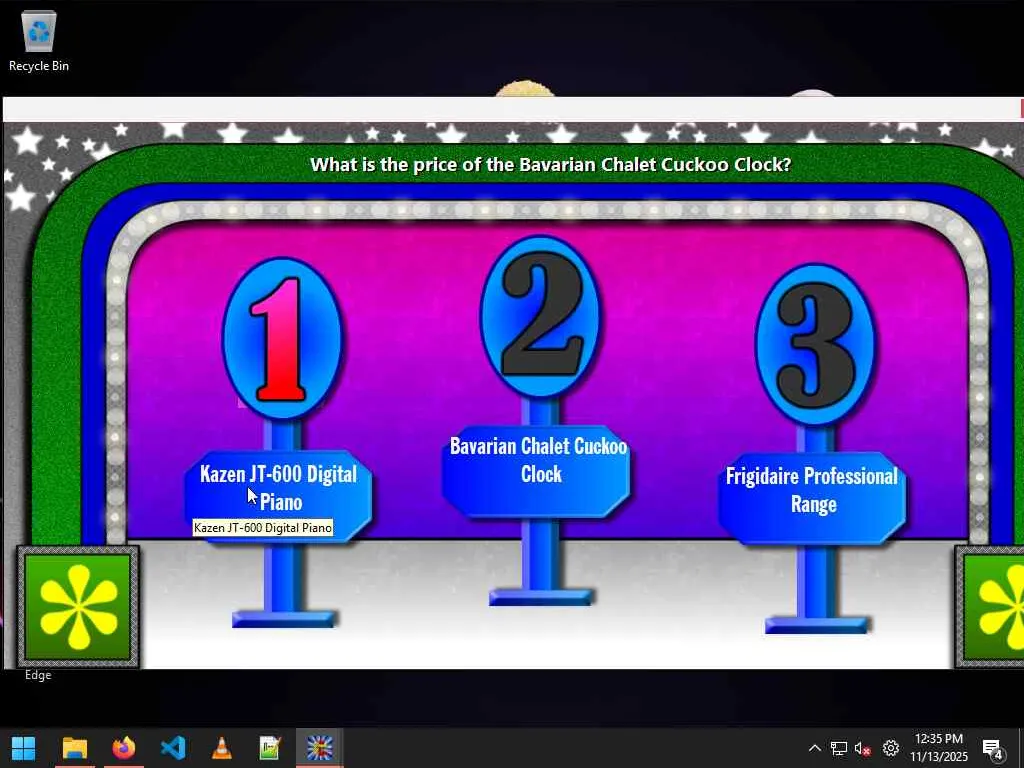Click the muted volume tray icon
The width and height of the screenshot is (1024, 768).
(863, 748)
